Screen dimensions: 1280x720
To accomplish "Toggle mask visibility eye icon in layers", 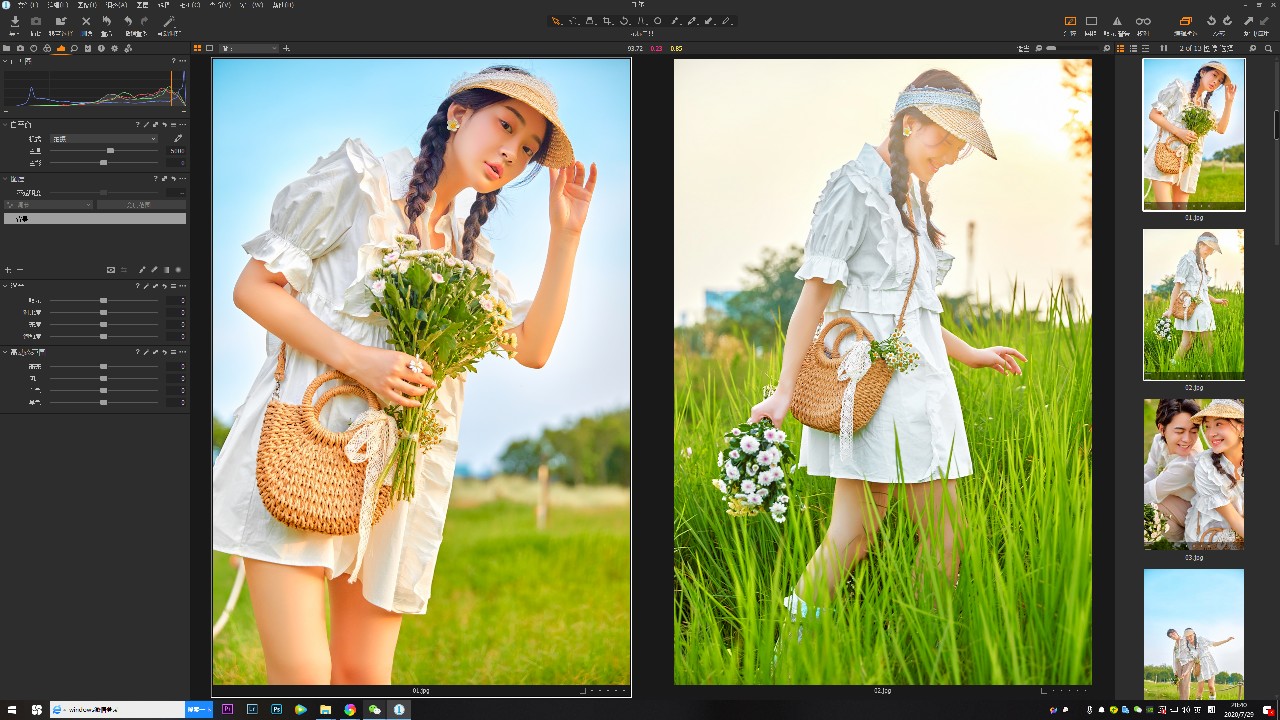I will click(111, 270).
